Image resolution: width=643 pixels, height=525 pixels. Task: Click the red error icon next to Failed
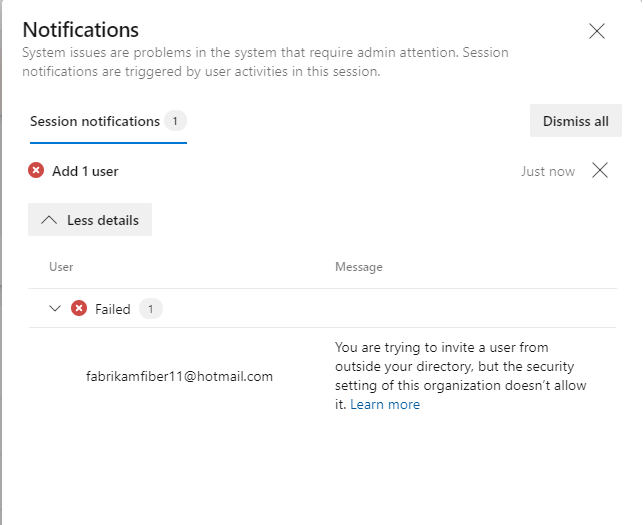[79, 309]
